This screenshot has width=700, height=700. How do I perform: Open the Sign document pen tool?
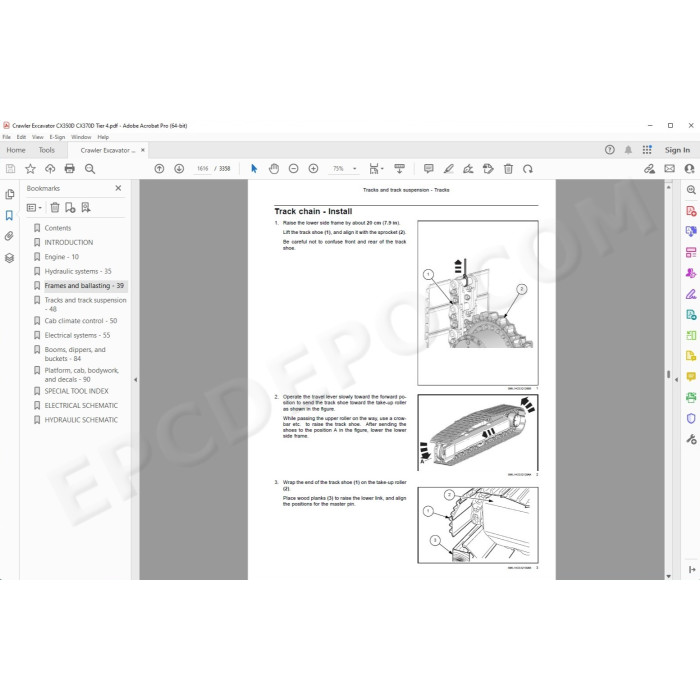[468, 169]
